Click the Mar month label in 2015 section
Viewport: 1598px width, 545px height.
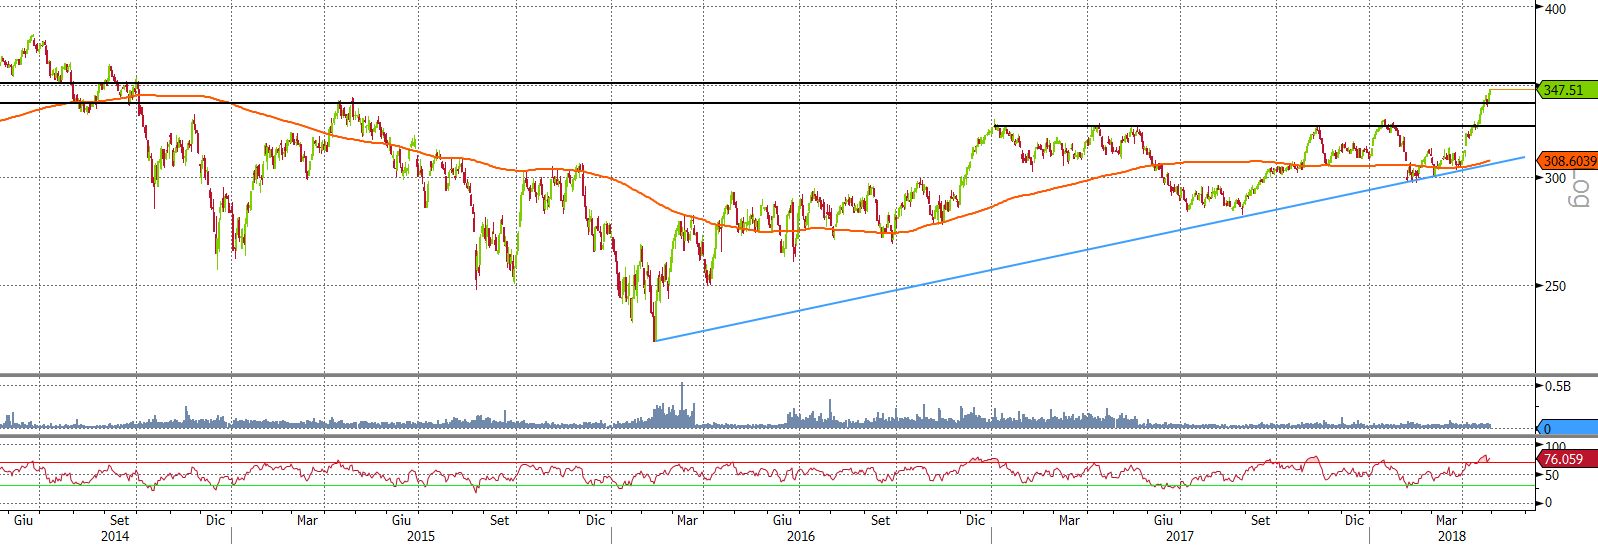[x=308, y=520]
